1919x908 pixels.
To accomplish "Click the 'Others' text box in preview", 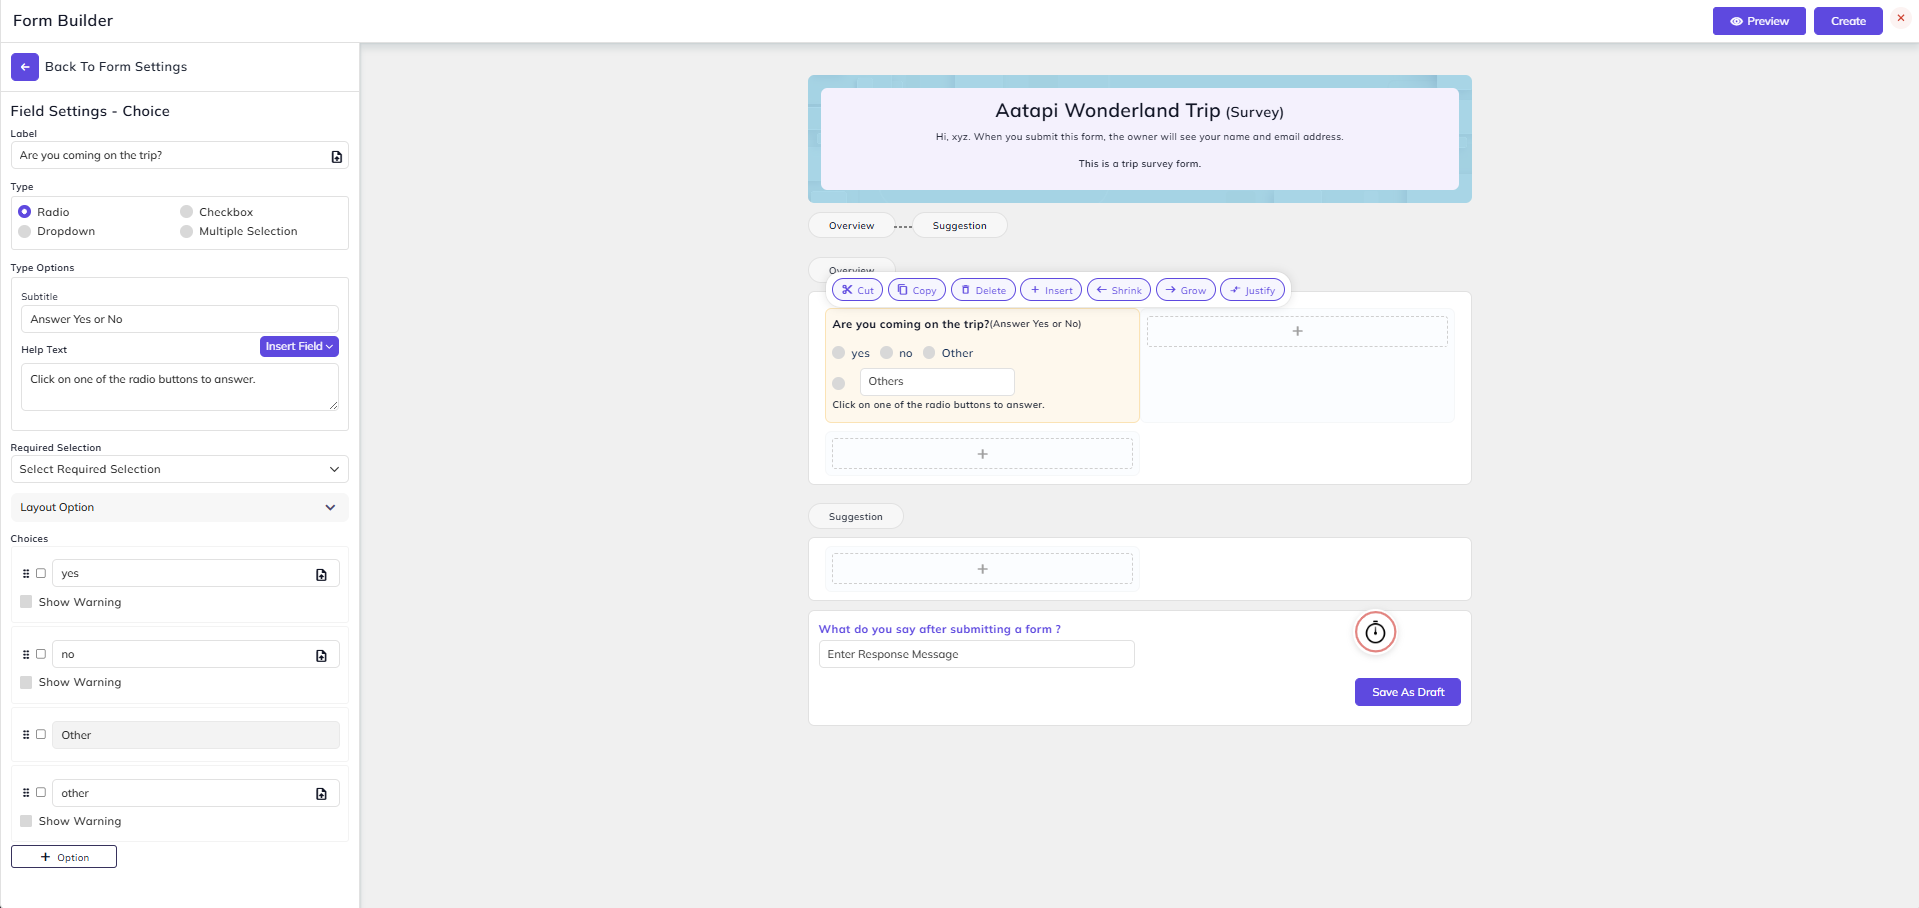I will coord(937,381).
